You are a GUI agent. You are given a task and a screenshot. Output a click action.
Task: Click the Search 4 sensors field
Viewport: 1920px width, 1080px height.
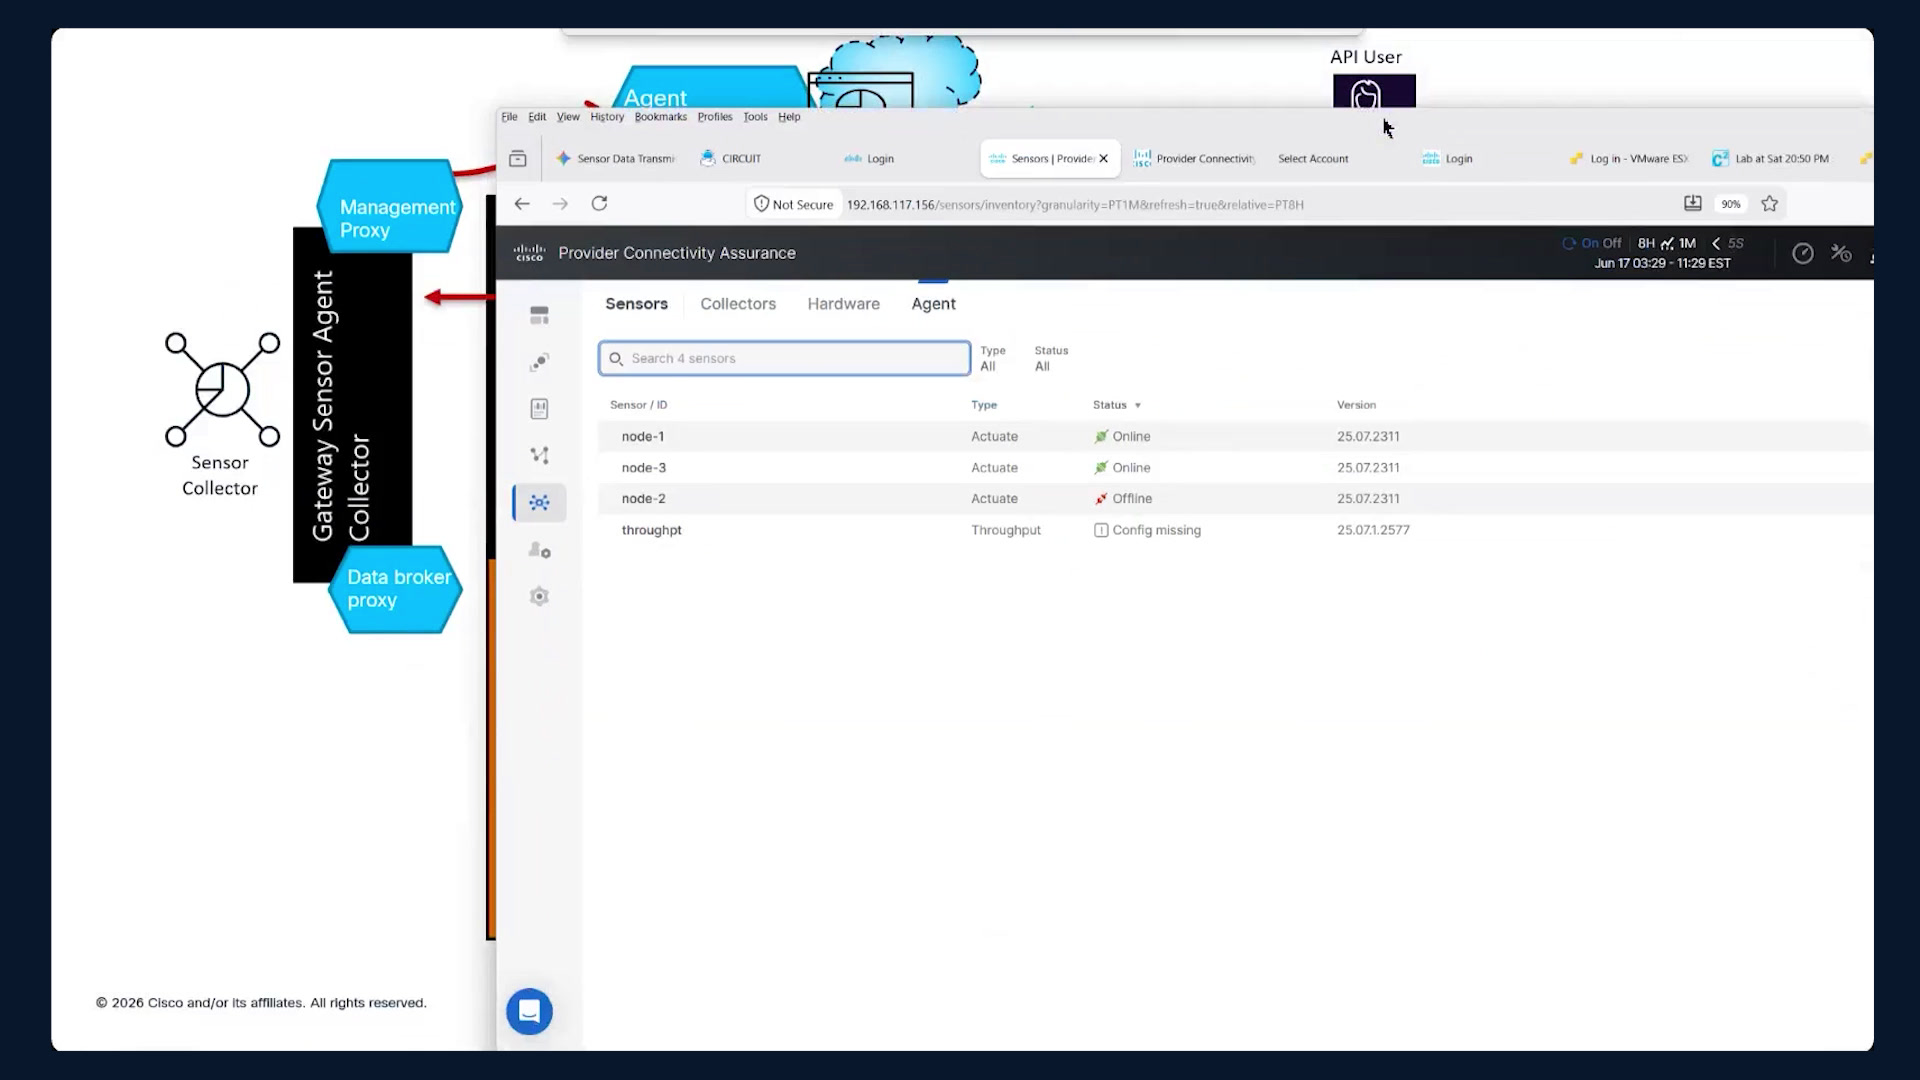pyautogui.click(x=784, y=358)
